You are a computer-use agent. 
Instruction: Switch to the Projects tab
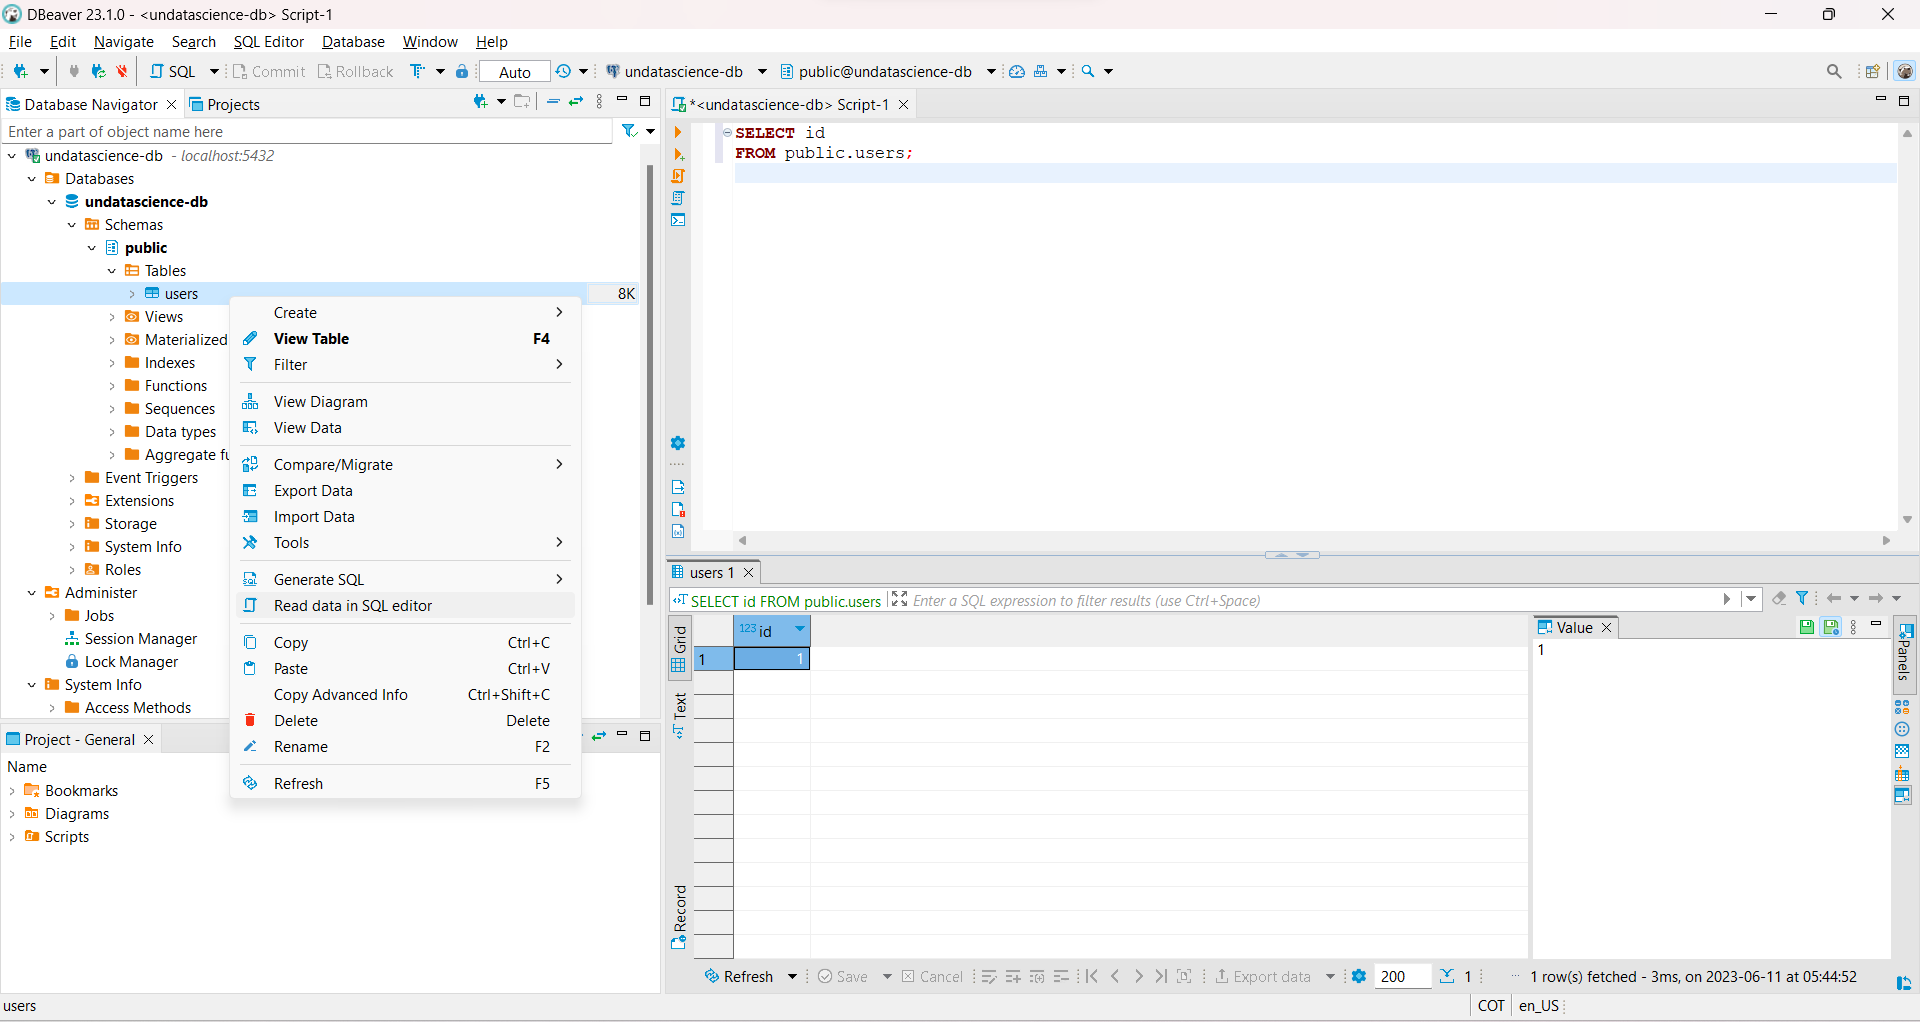click(x=224, y=104)
